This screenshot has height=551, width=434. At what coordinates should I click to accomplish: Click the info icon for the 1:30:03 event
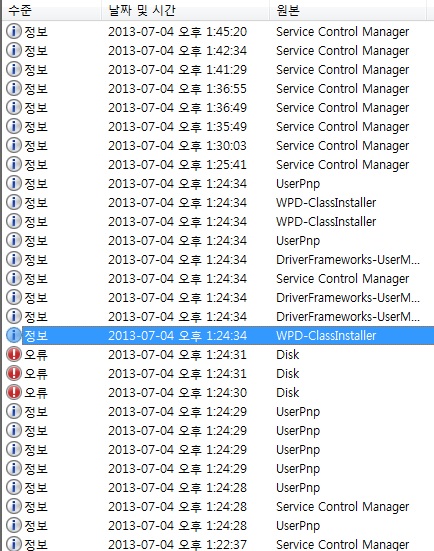14,145
